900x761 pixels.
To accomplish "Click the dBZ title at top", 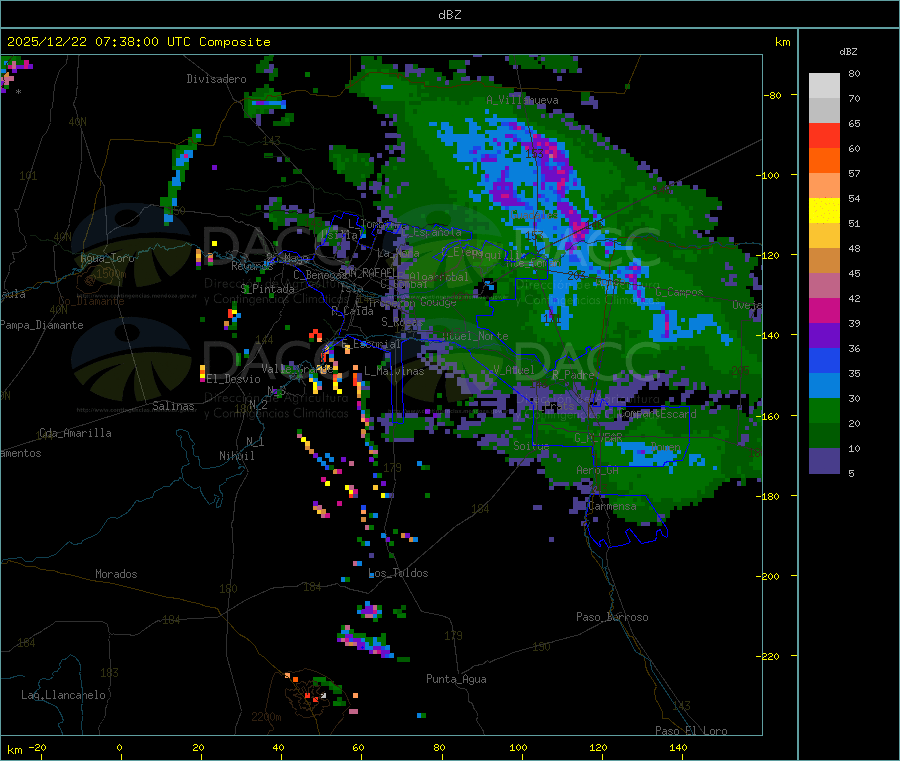I will click(449, 15).
